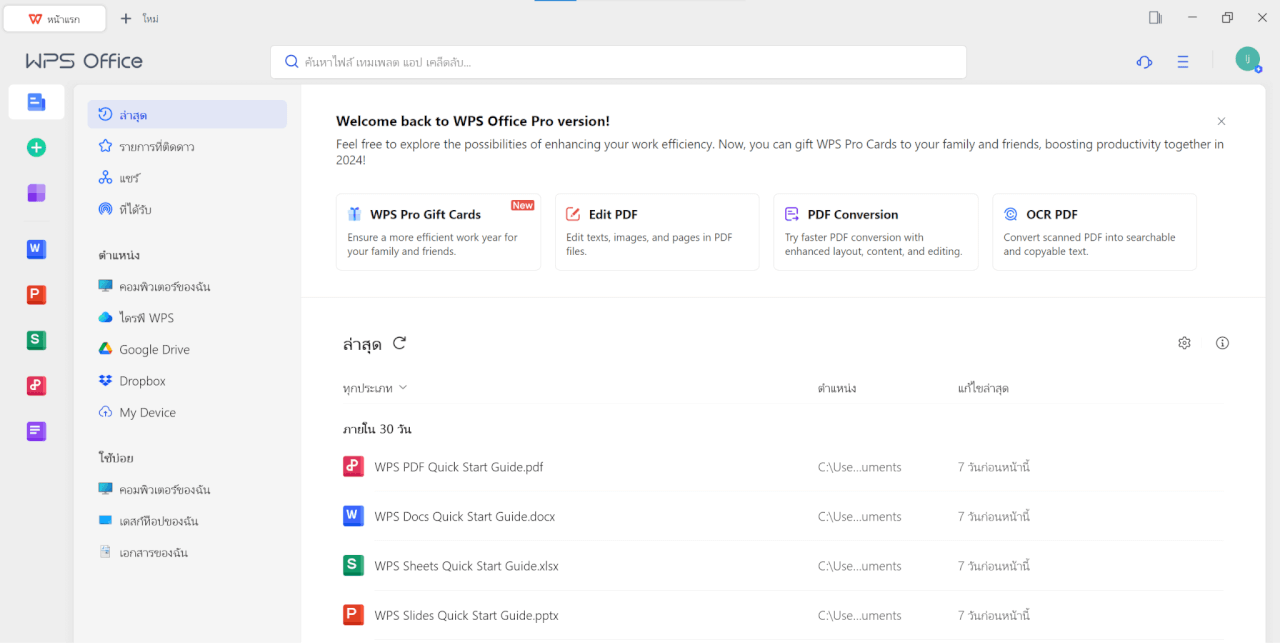
Task: Open the WPS Pro Gift Cards card
Action: coord(438,232)
